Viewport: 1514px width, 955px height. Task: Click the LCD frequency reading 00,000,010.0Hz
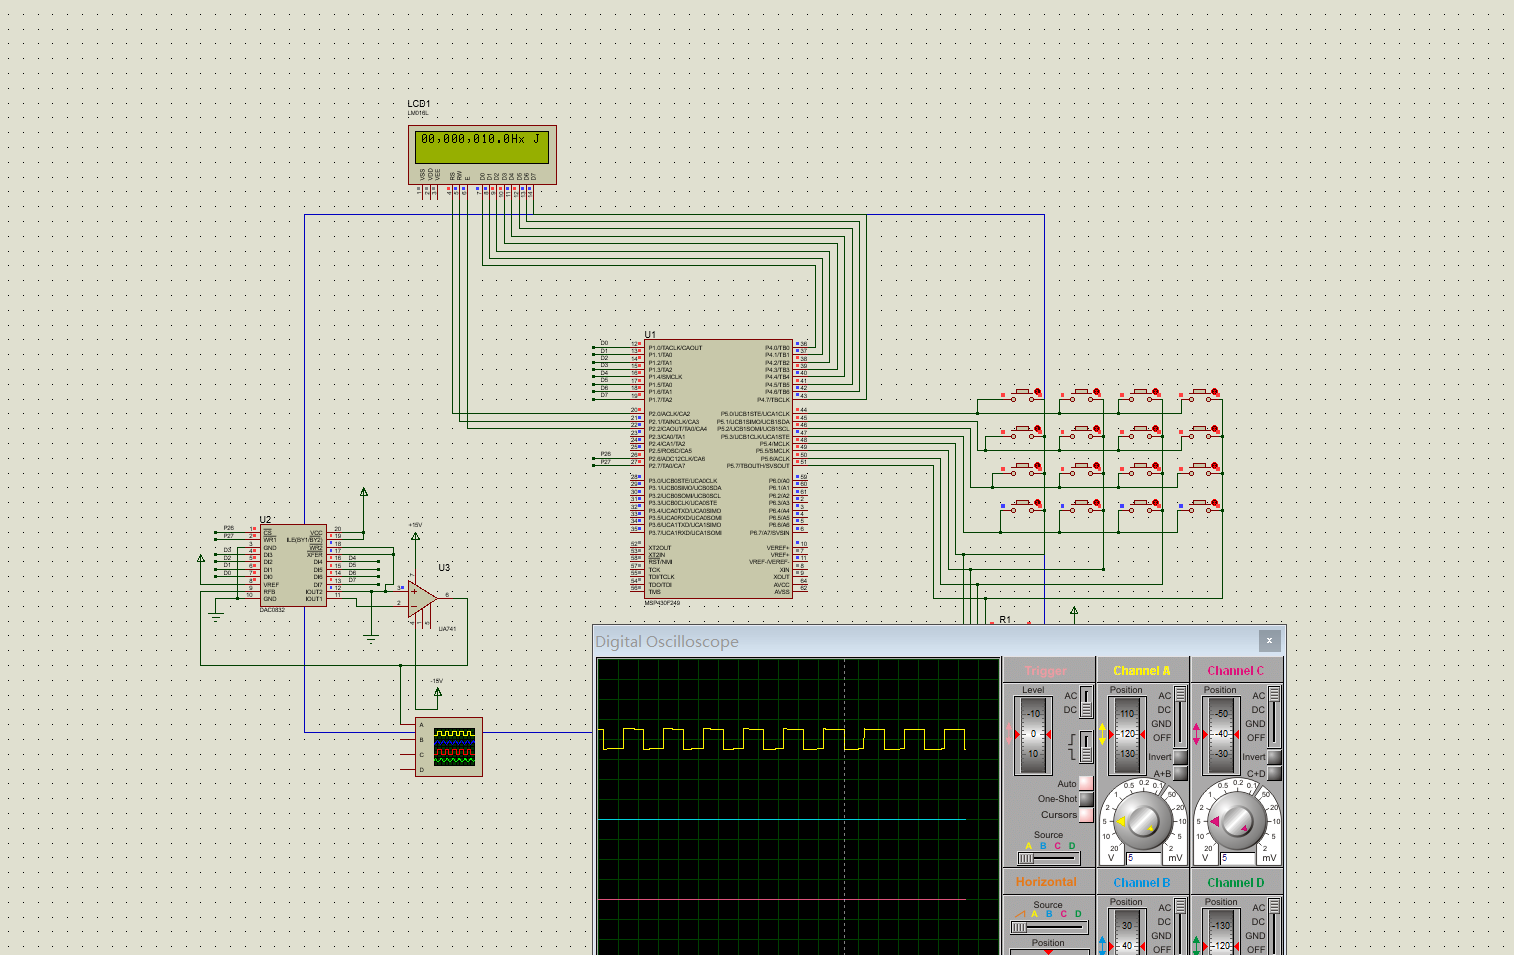(473, 139)
